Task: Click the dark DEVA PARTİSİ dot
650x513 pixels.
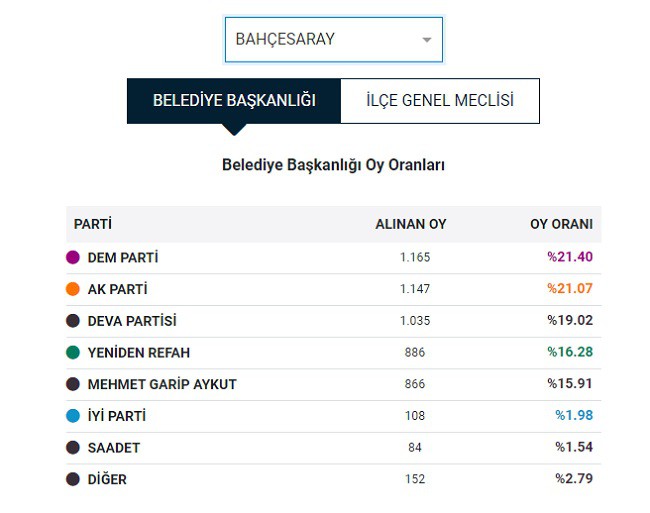Action: [x=73, y=321]
